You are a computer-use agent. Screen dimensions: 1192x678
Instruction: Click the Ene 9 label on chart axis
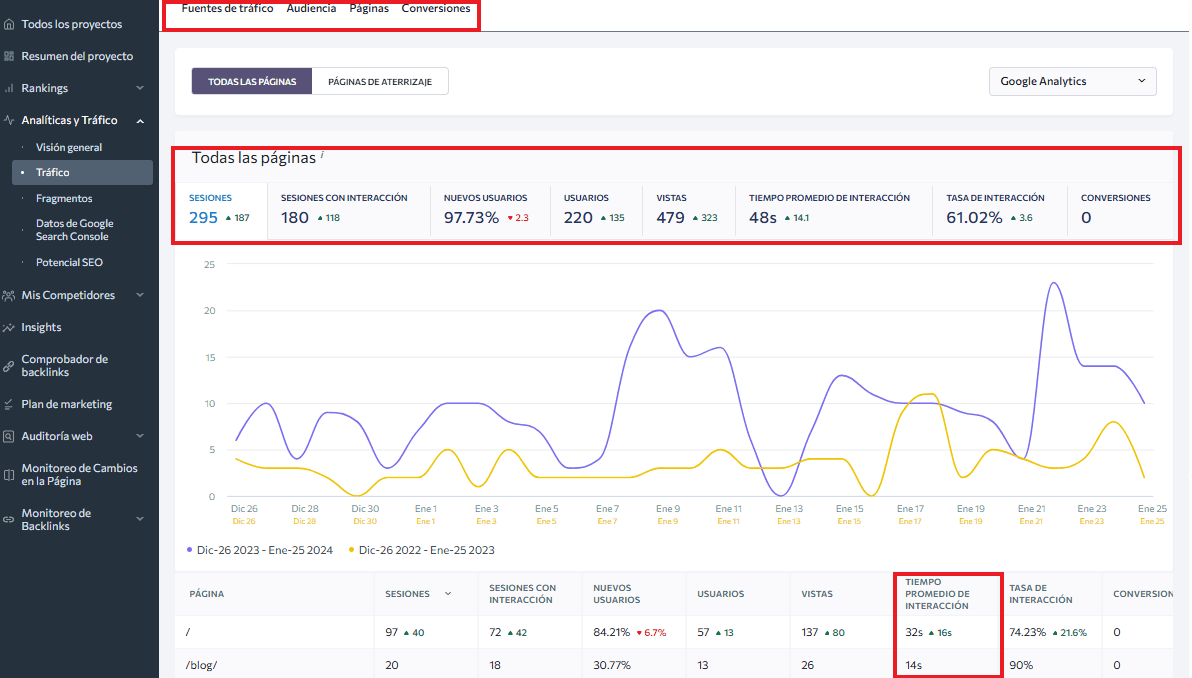tap(667, 508)
